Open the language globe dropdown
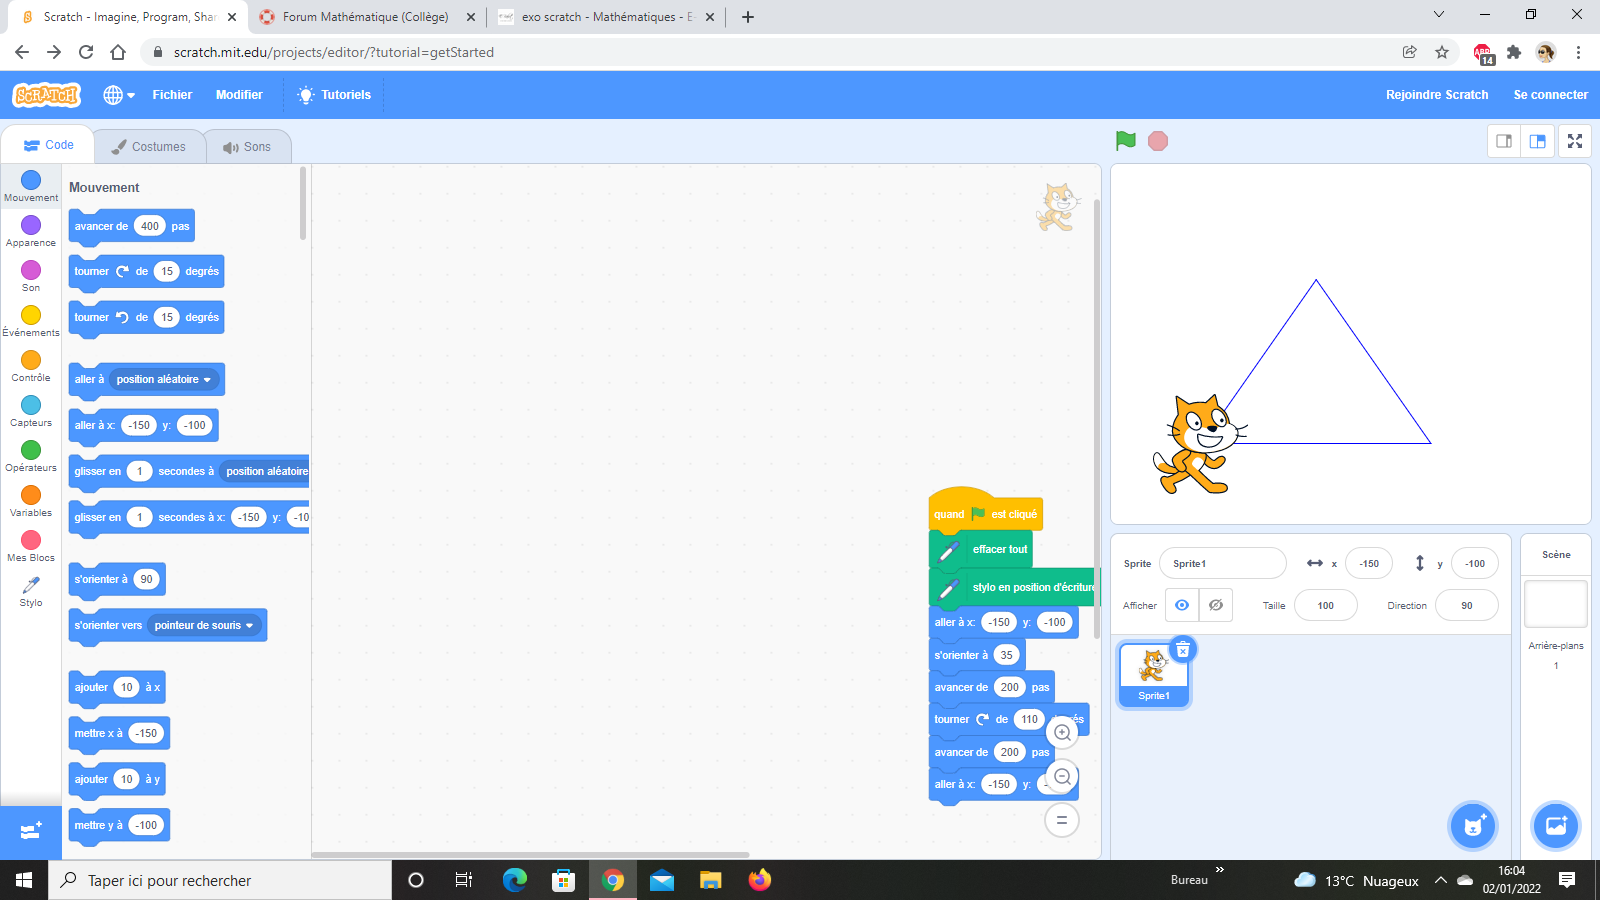The width and height of the screenshot is (1600, 900). [119, 95]
